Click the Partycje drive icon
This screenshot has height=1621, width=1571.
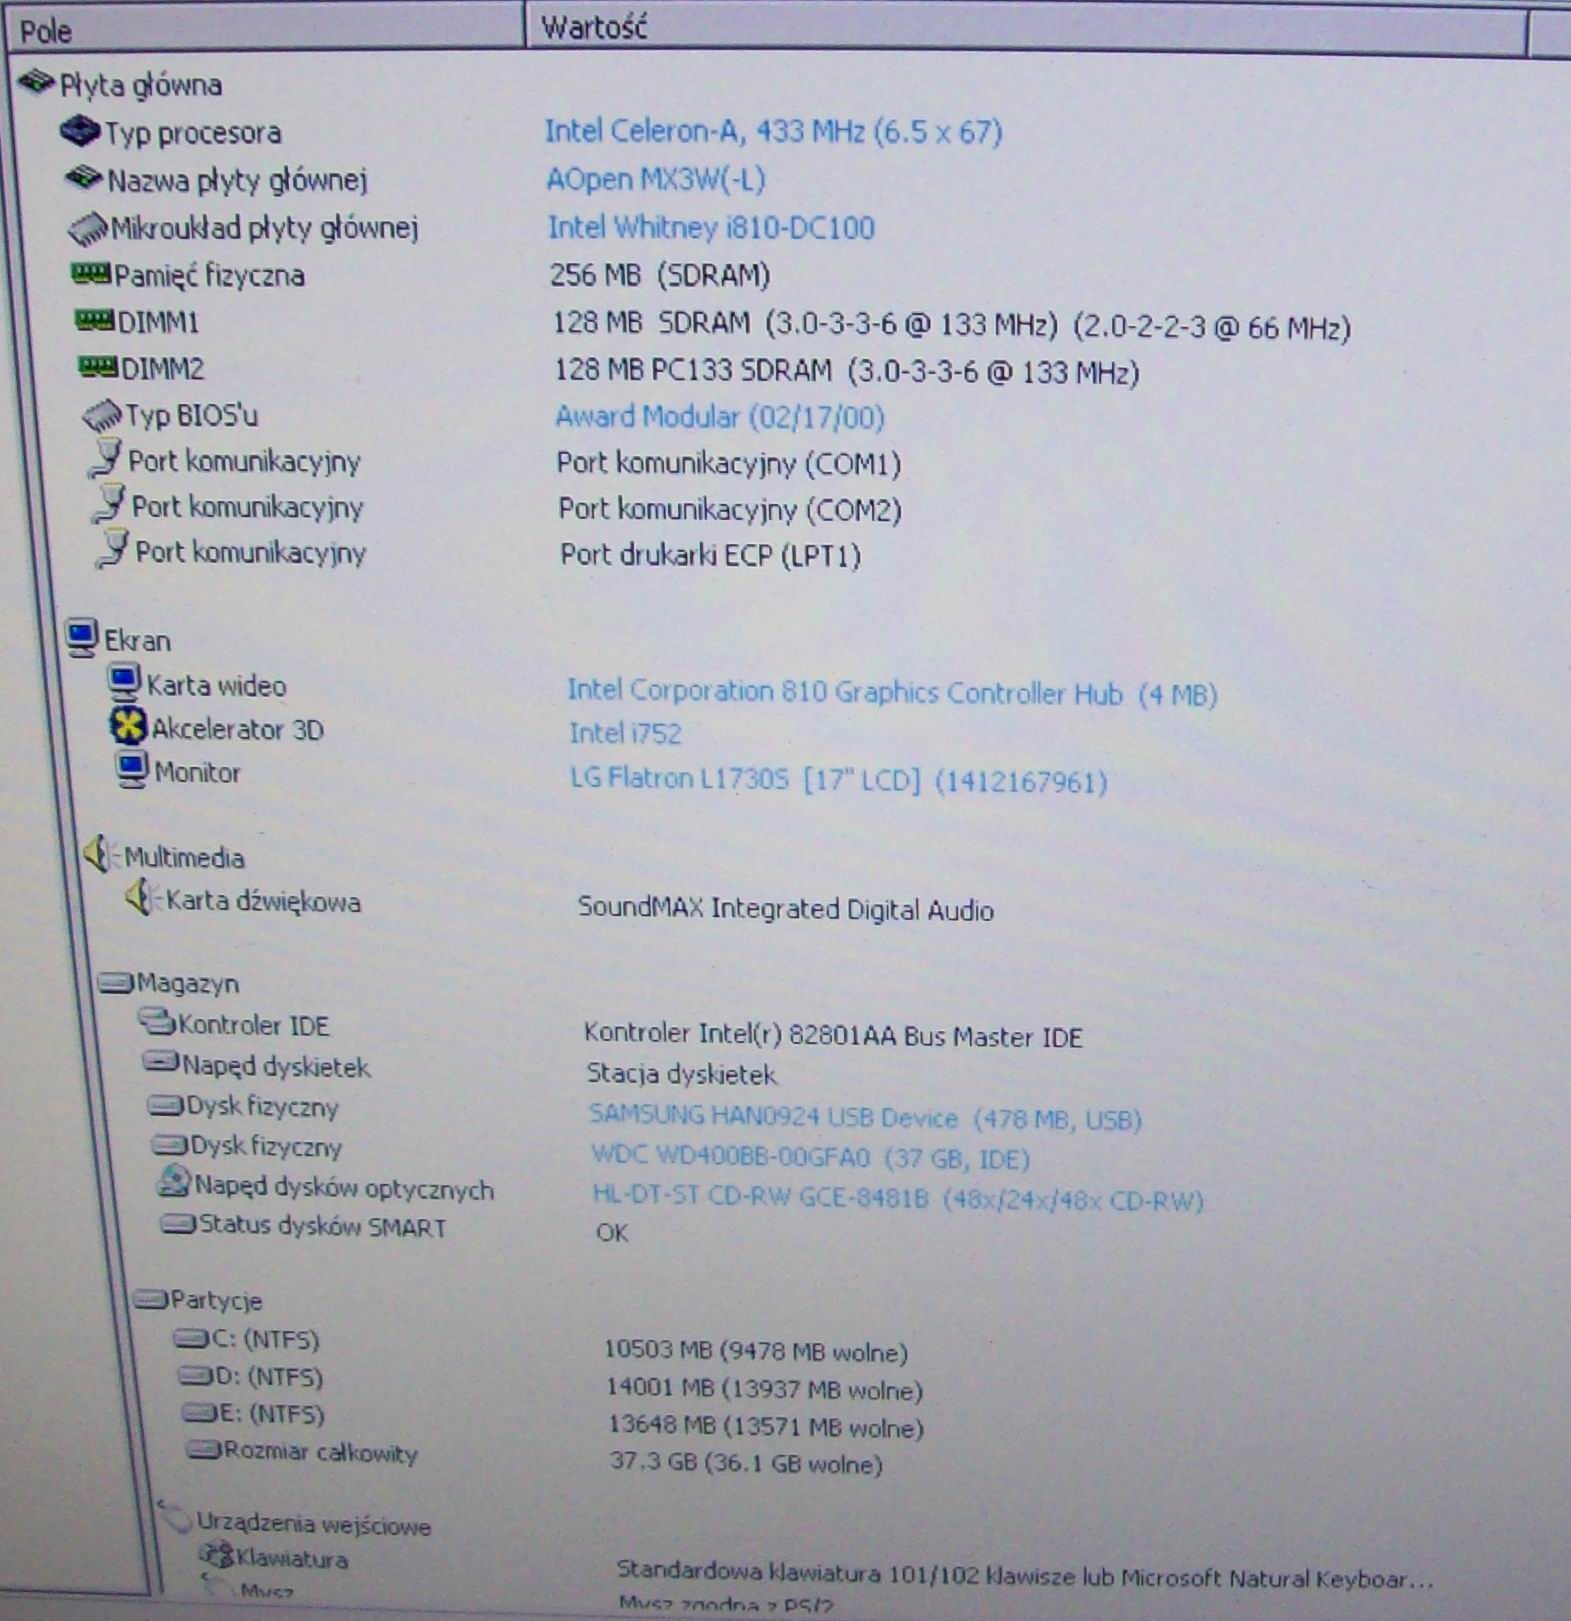(150, 1300)
